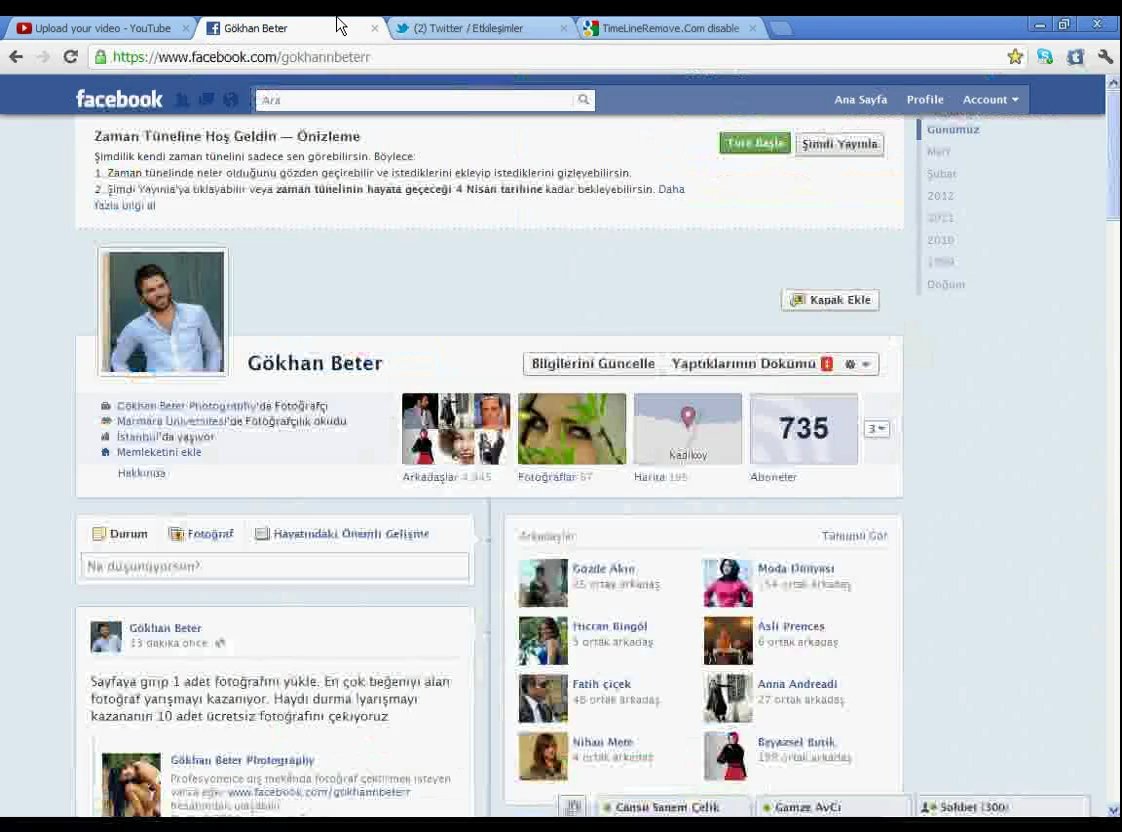Select the Gökhan Beter browser tab

click(288, 28)
